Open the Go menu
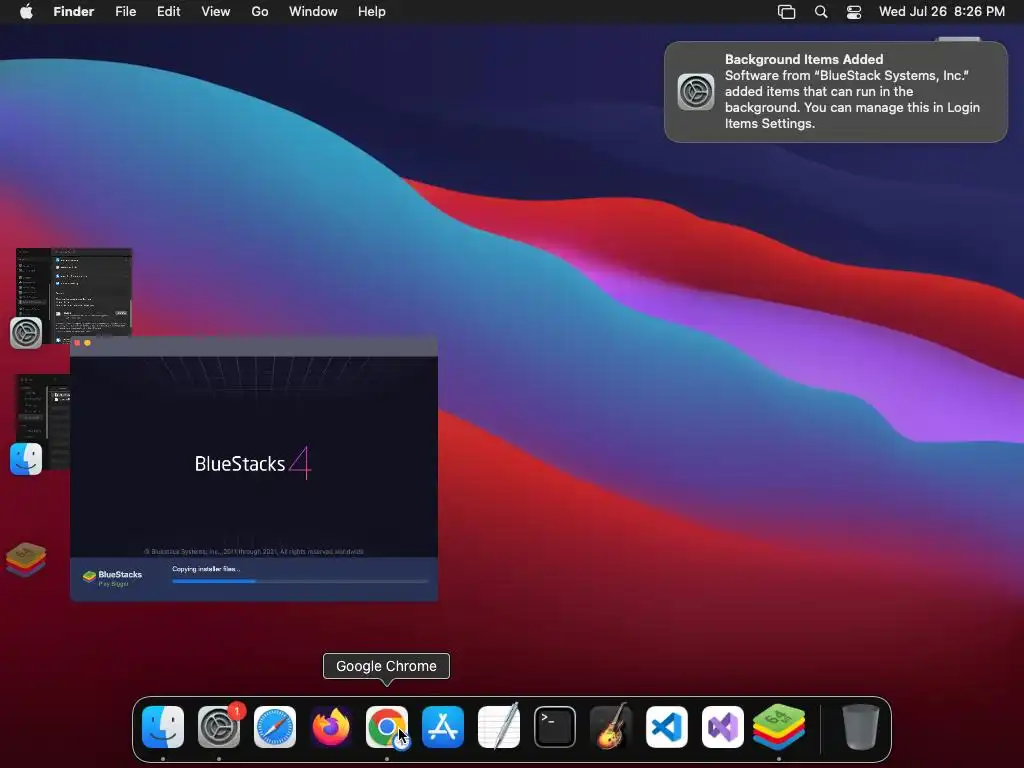The height and width of the screenshot is (768, 1024). 260,11
